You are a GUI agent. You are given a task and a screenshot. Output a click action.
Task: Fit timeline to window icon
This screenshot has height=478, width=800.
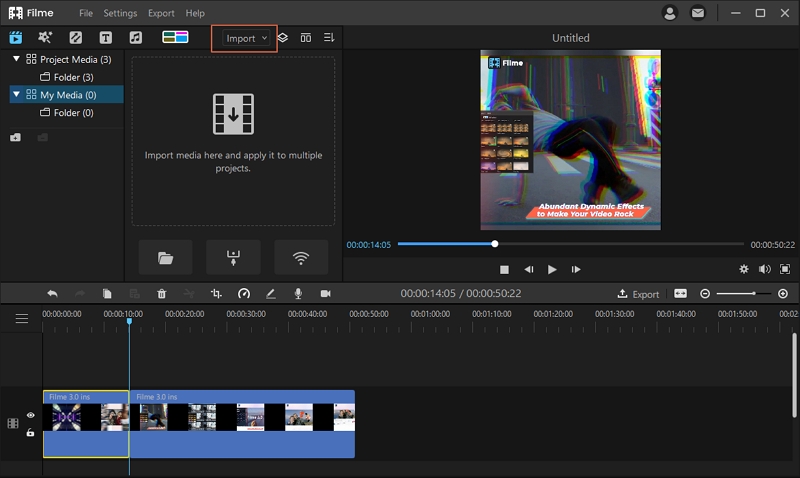pyautogui.click(x=681, y=293)
